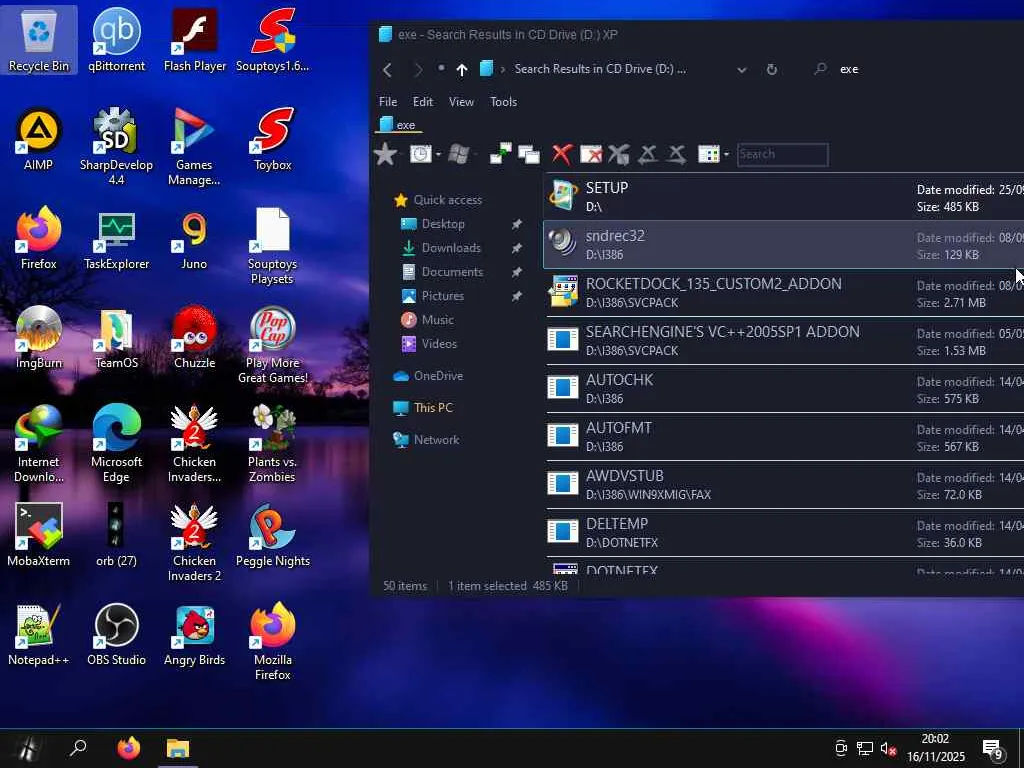This screenshot has width=1024, height=768.
Task: Open the Tools menu
Action: point(504,102)
